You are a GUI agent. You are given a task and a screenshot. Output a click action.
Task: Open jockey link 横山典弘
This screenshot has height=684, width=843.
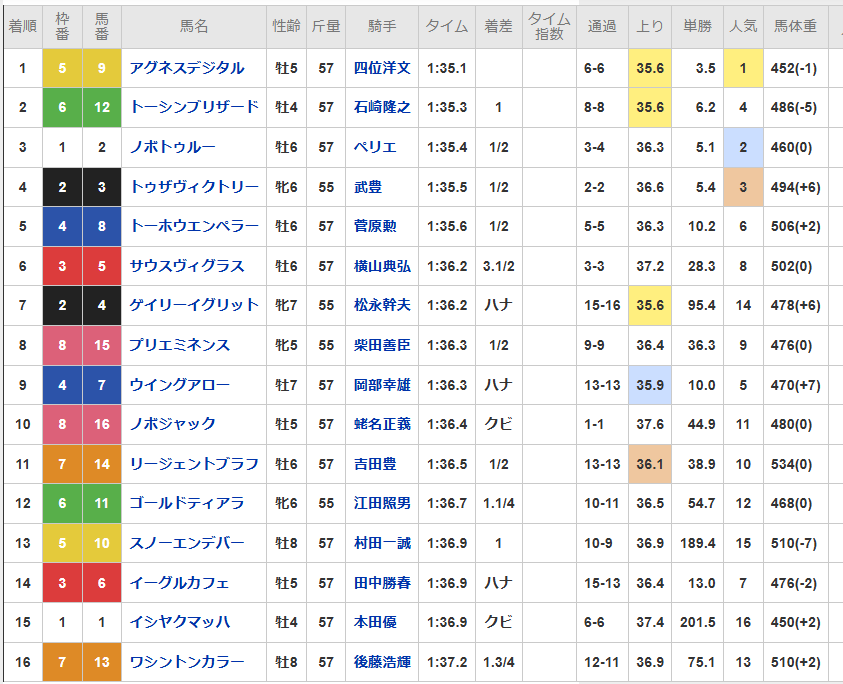pos(382,266)
